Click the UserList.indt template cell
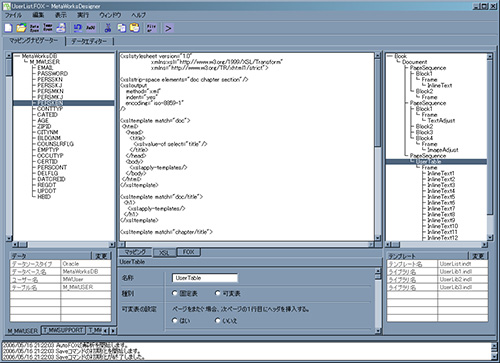Viewport: 500px width, 363px height. [462, 264]
